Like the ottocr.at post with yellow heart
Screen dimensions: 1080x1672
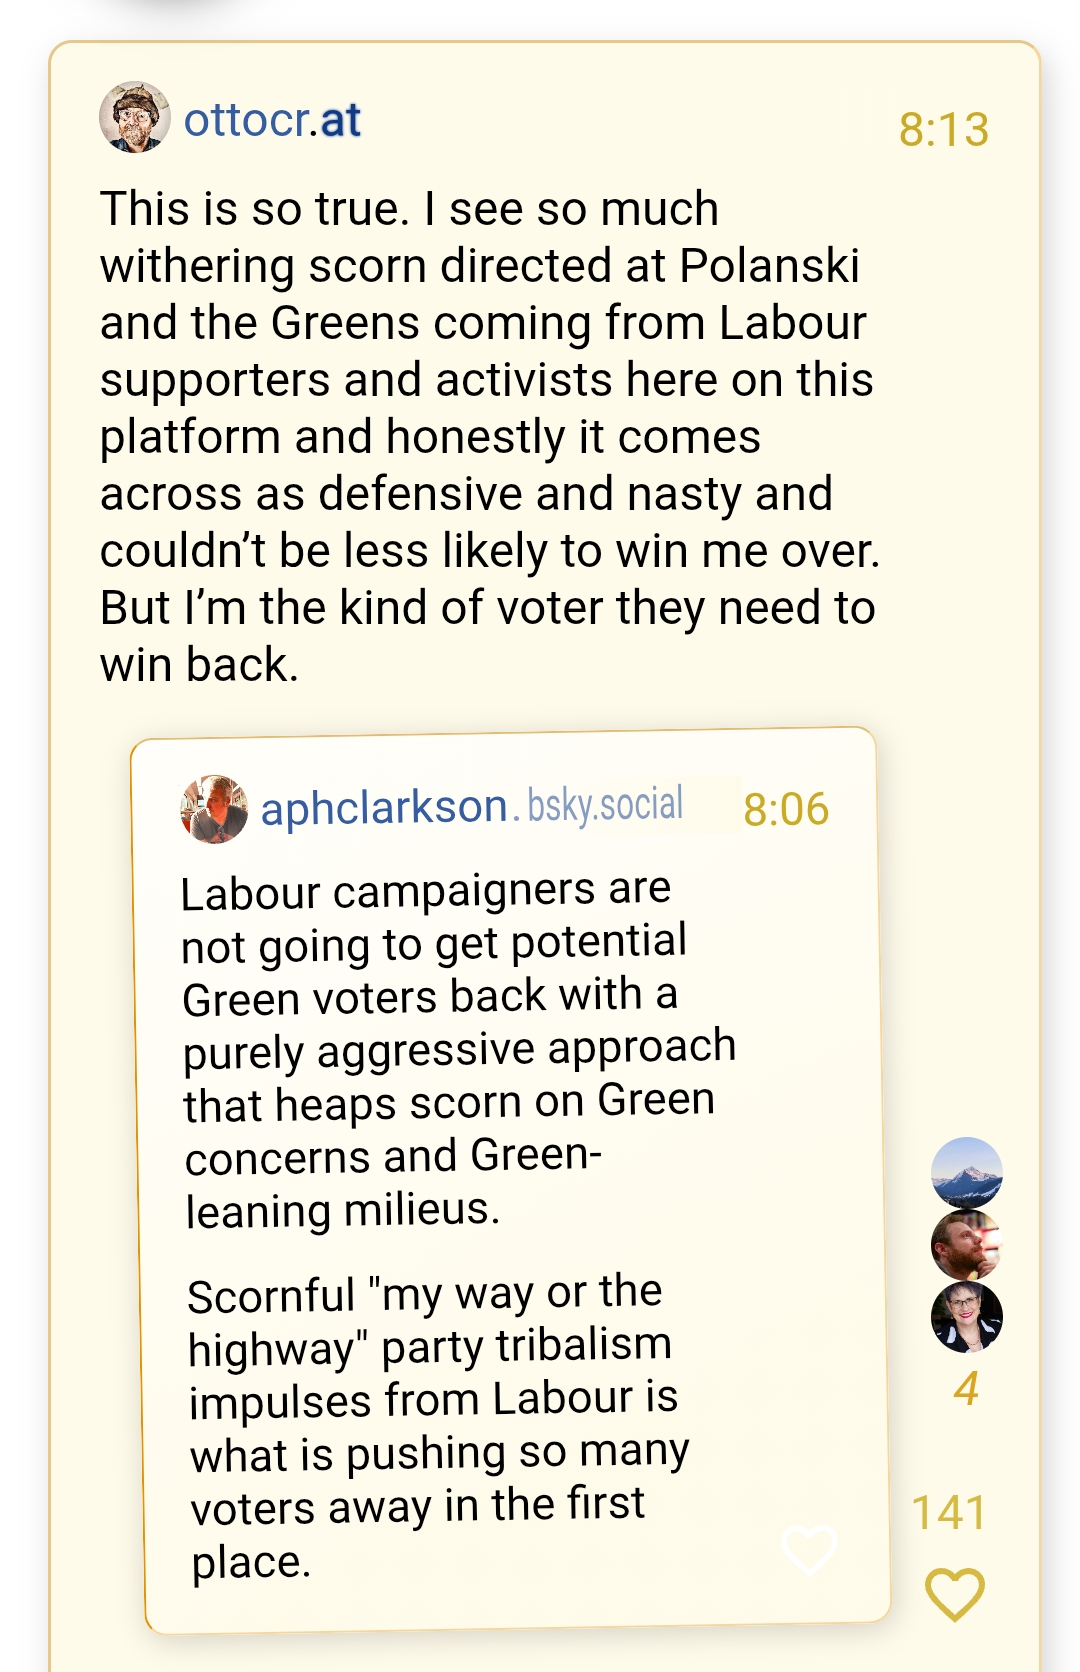click(955, 1593)
